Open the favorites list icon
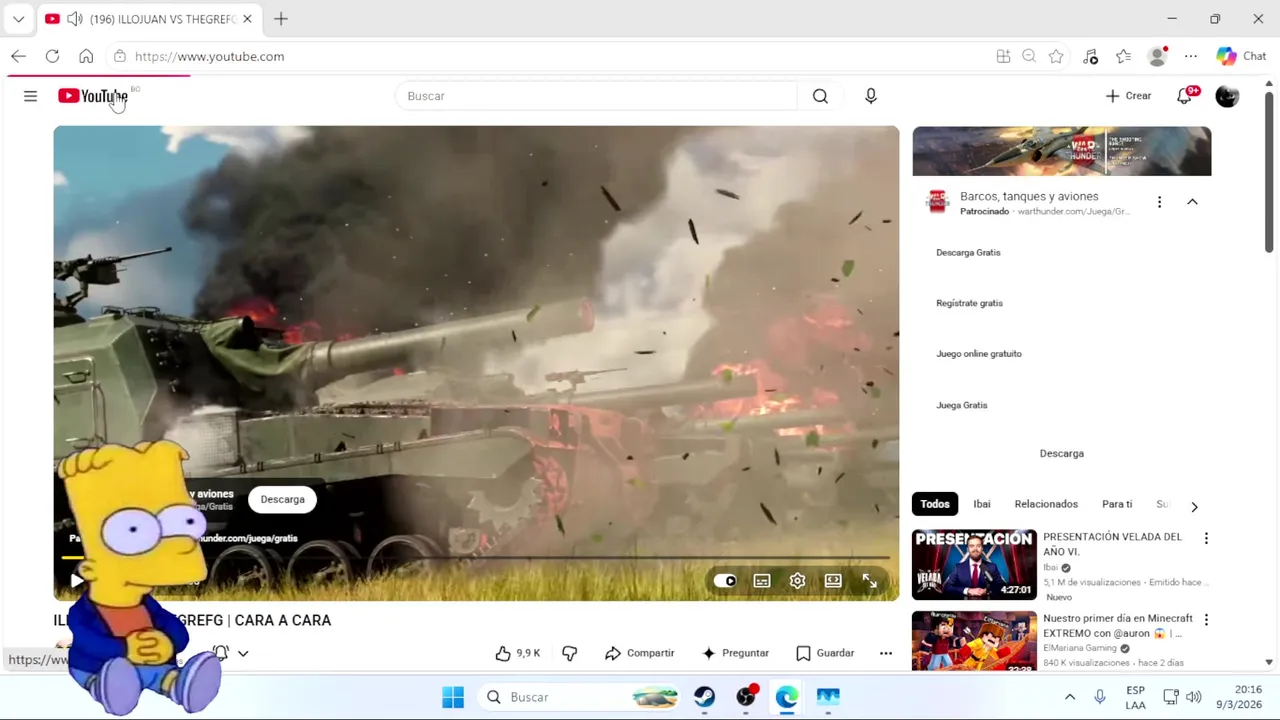The width and height of the screenshot is (1280, 720). point(1124,56)
